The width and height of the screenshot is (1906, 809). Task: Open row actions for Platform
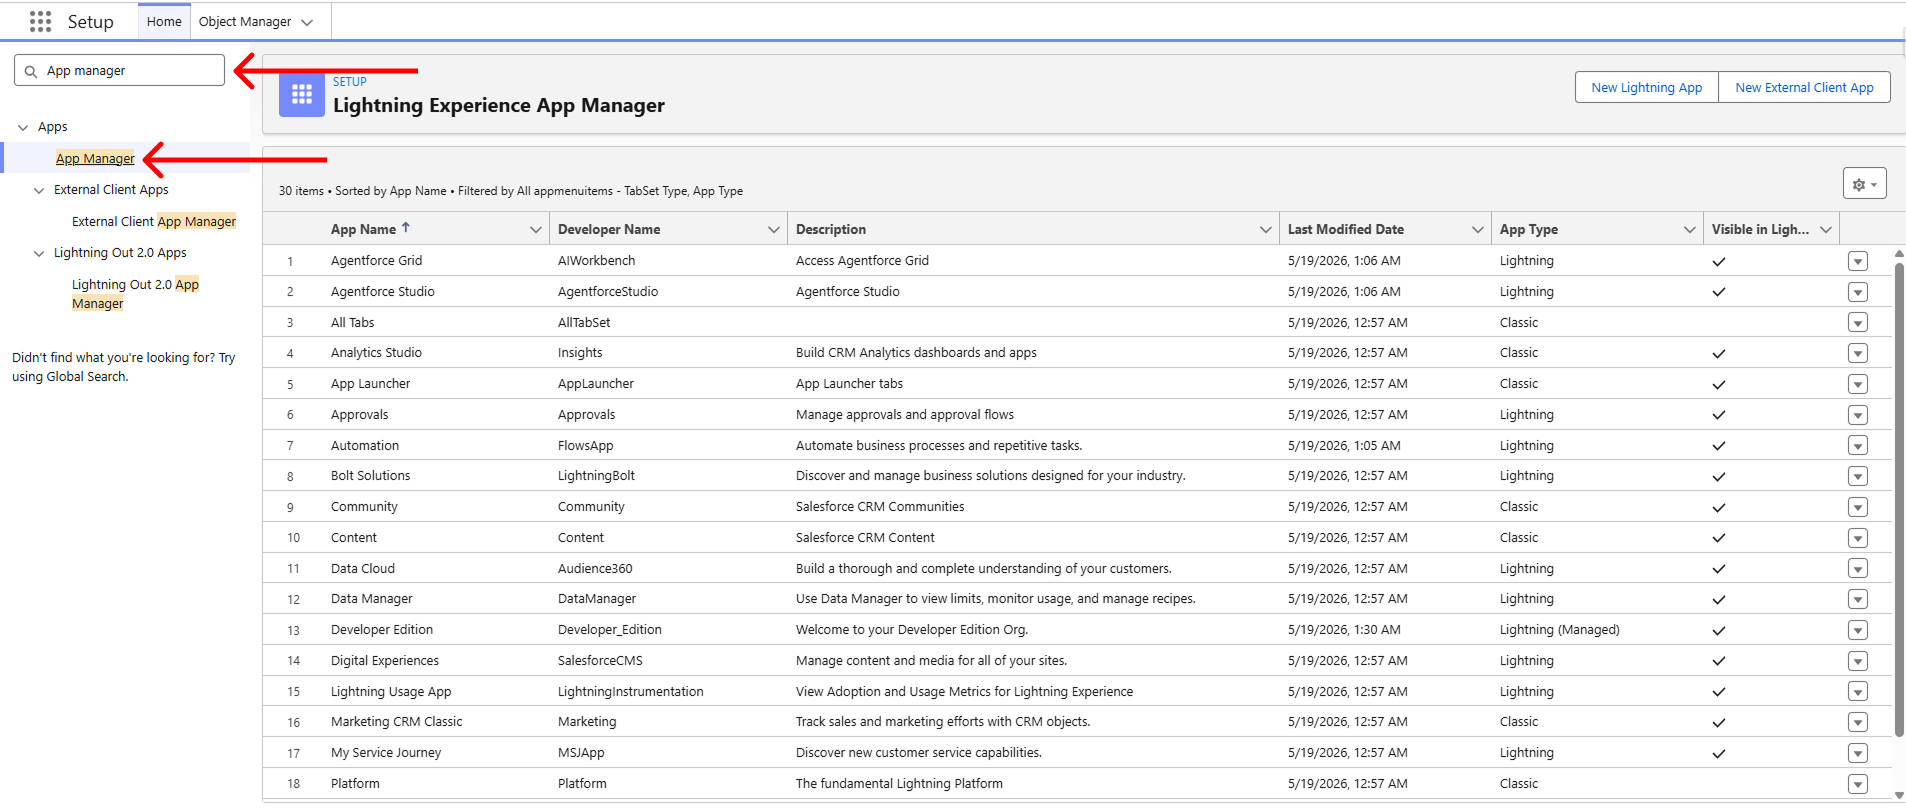click(1858, 784)
